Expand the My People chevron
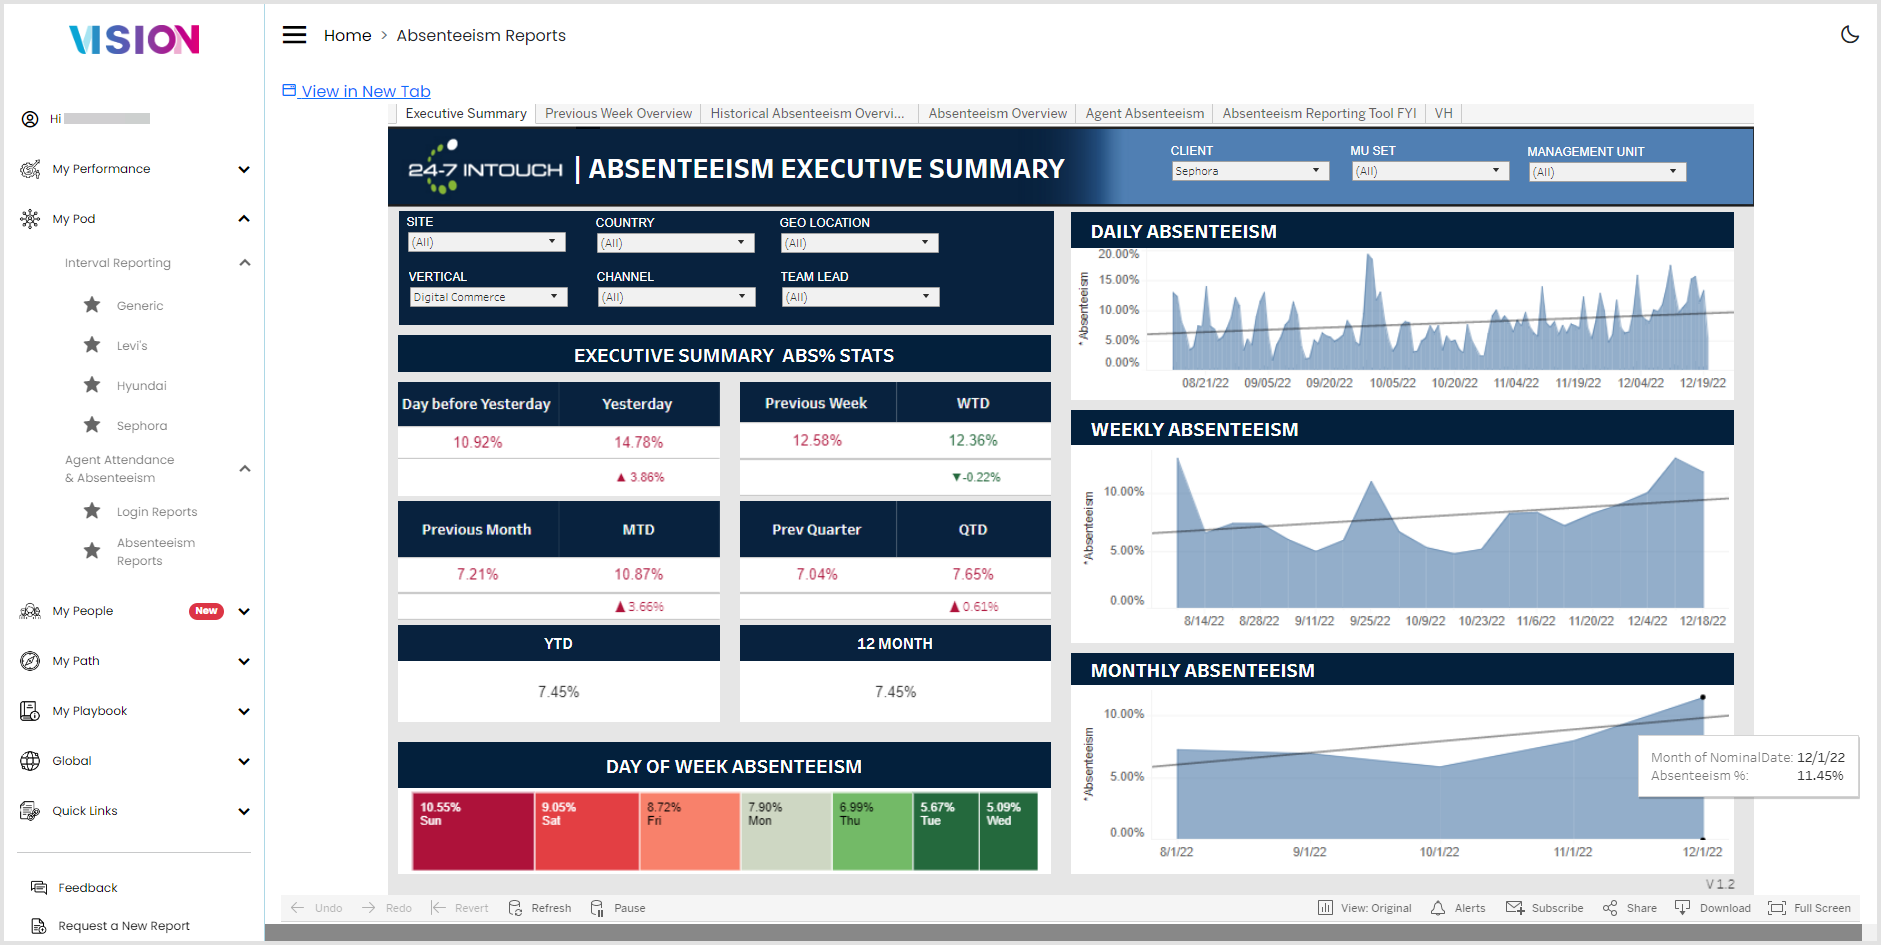This screenshot has height=945, width=1881. (x=244, y=612)
